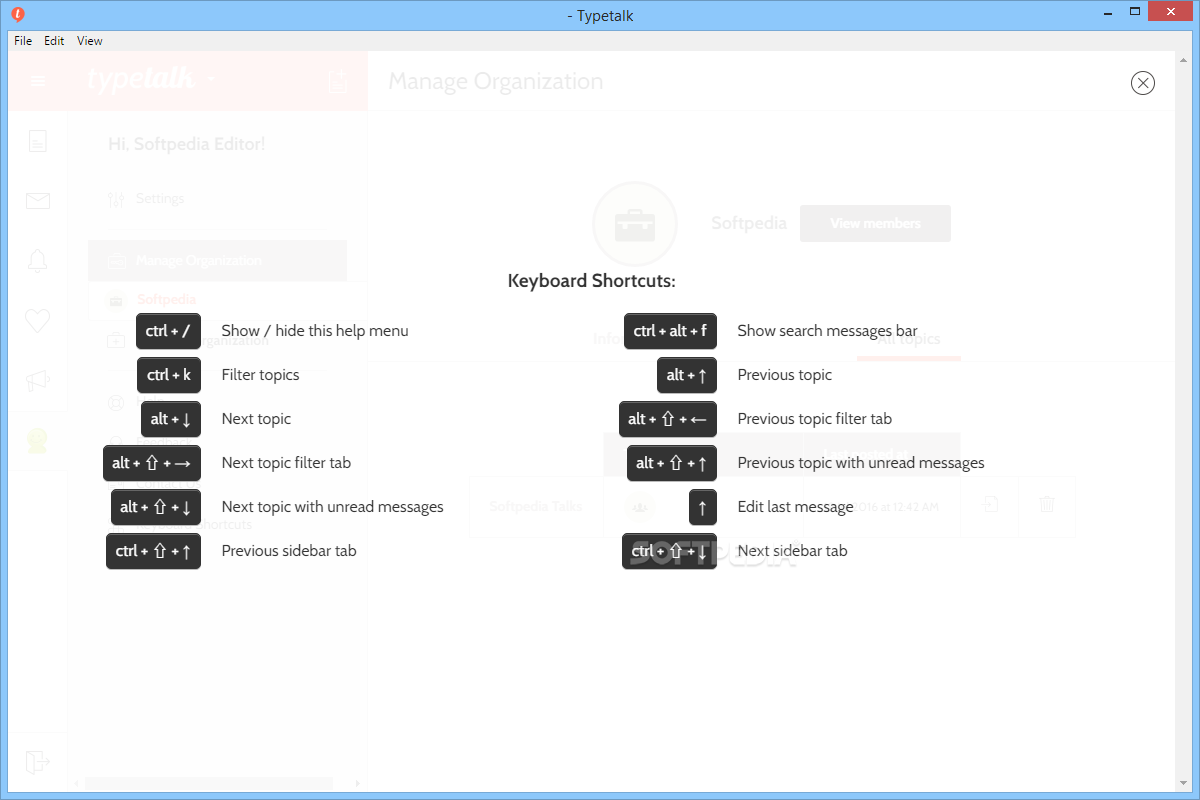The image size is (1200, 800).
Task: Click the 'Next topic filter tab' label
Action: tap(286, 463)
